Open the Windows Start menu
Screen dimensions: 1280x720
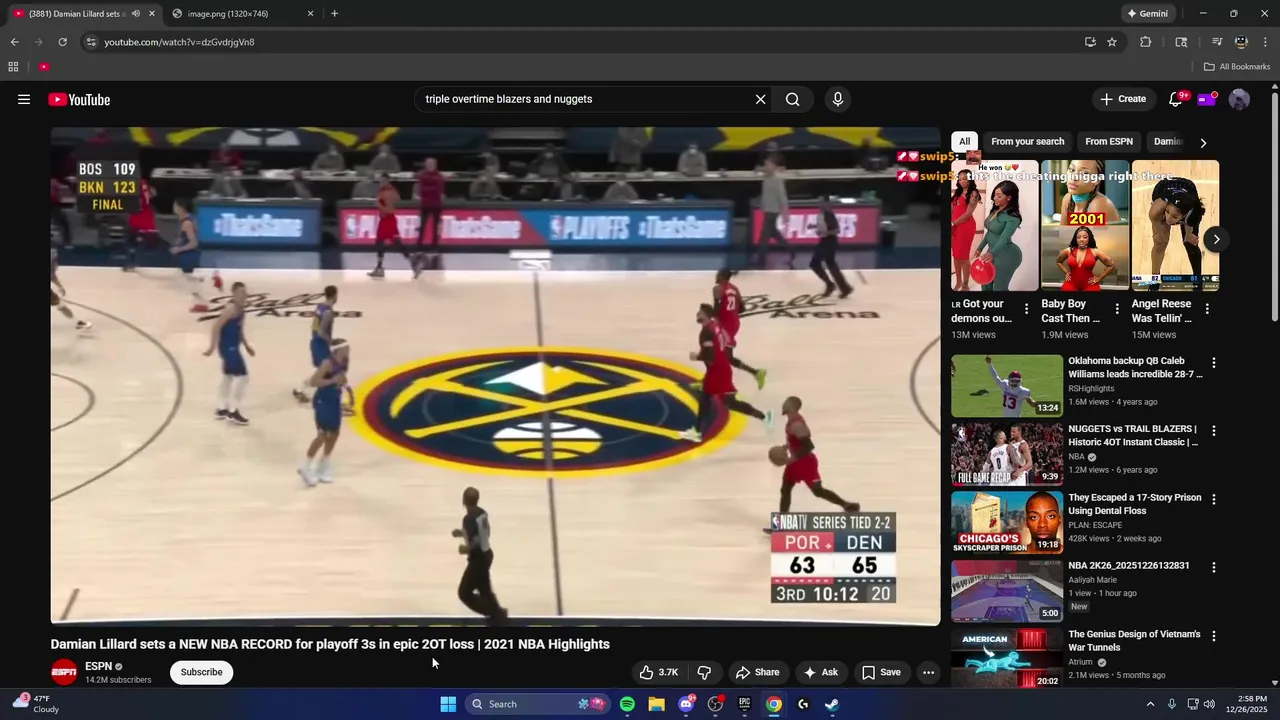(x=448, y=704)
